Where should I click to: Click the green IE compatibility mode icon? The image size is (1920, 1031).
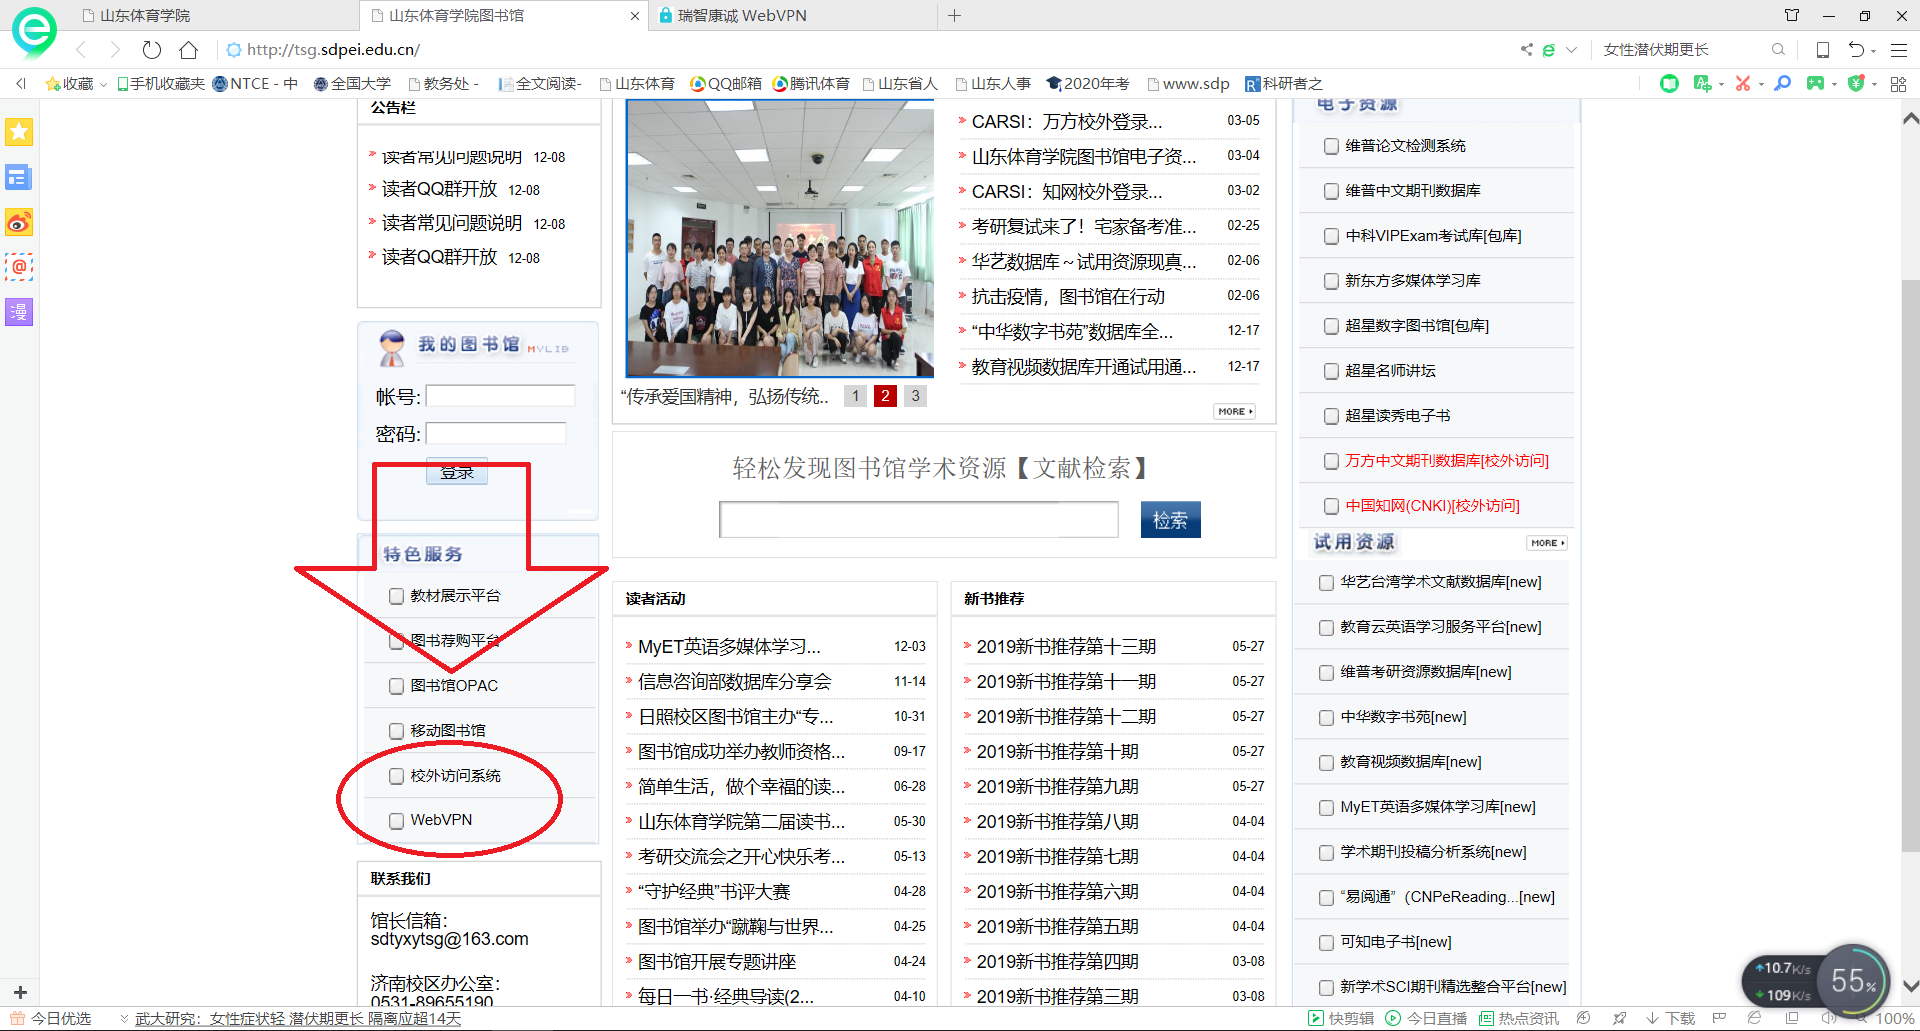pos(1549,49)
